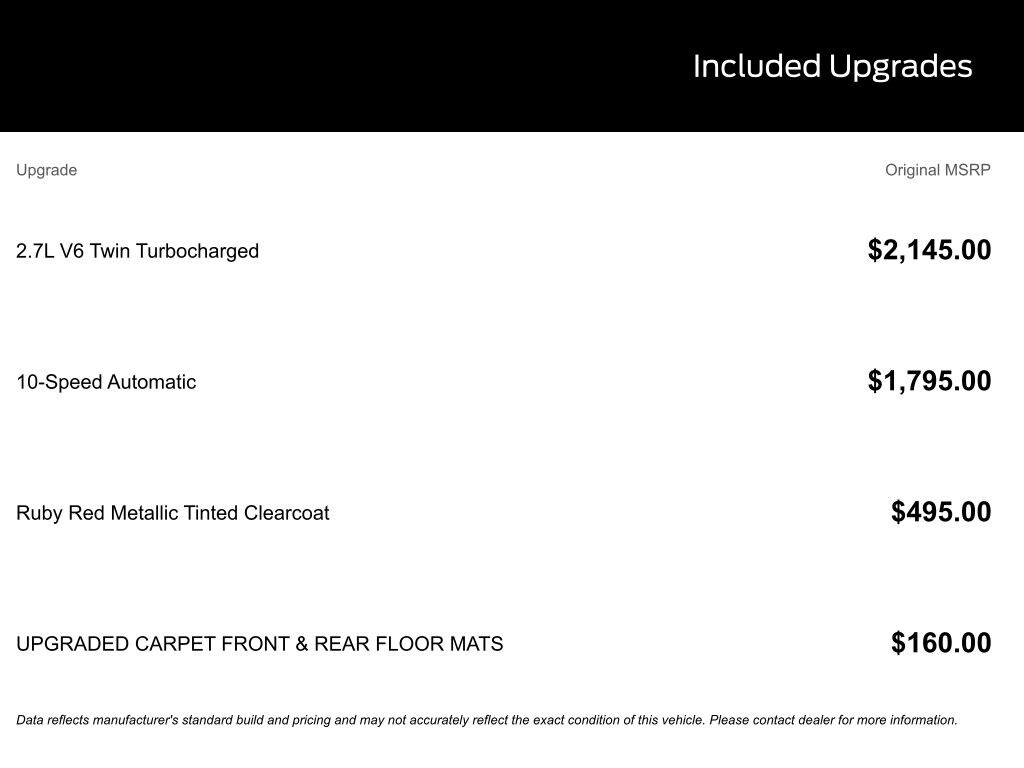
Task: Select Ruby Red Metallic Tinted Clearcoat
Action: pos(172,513)
